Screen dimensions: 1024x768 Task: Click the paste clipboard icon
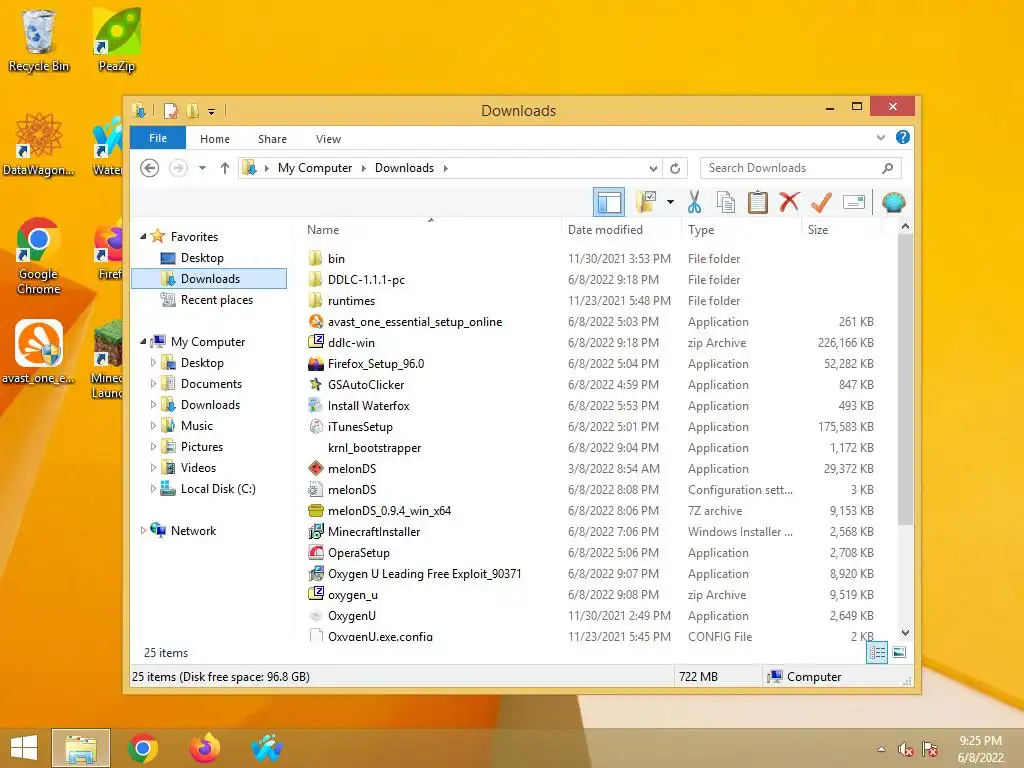[758, 202]
